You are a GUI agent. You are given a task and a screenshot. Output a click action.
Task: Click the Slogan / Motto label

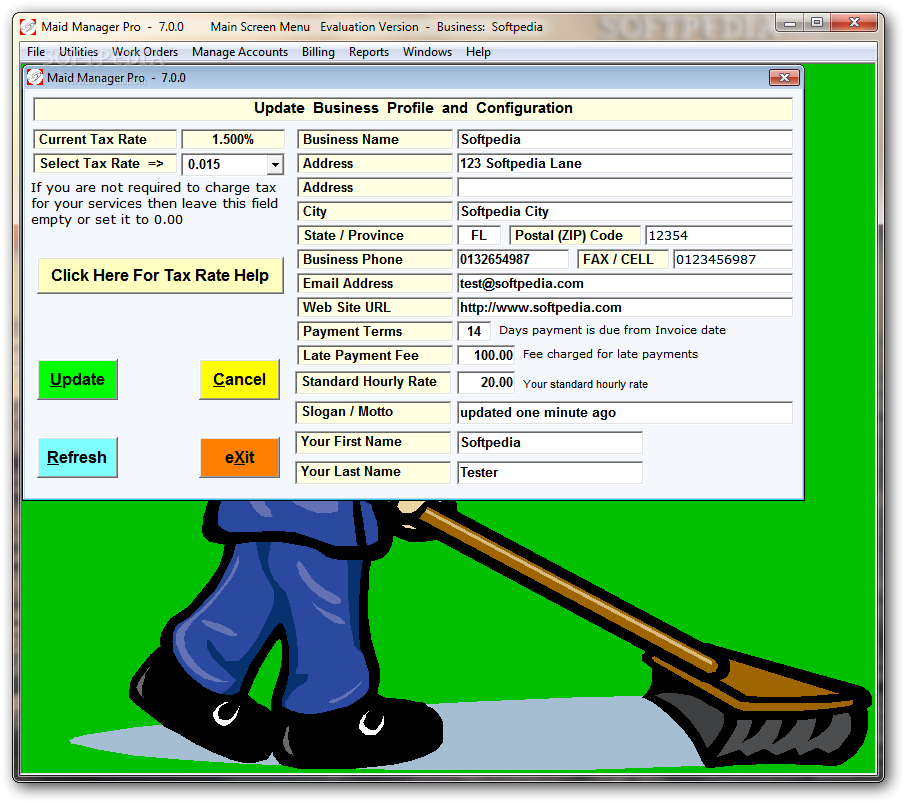373,412
